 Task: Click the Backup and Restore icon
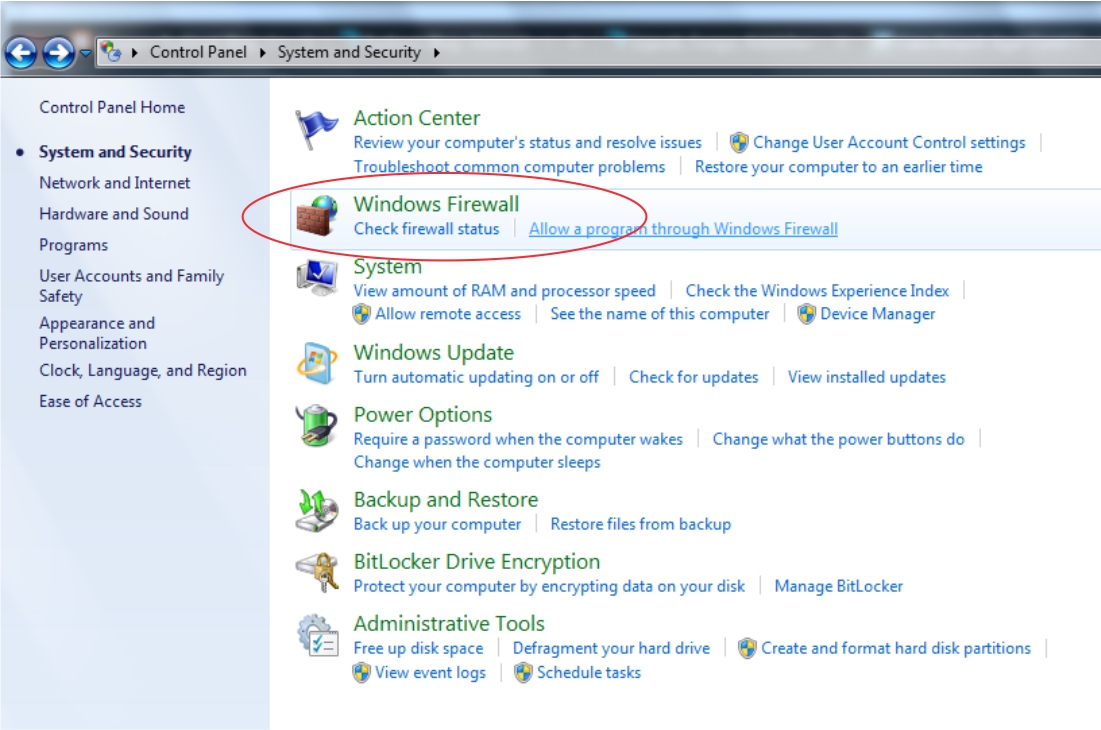tap(317, 511)
